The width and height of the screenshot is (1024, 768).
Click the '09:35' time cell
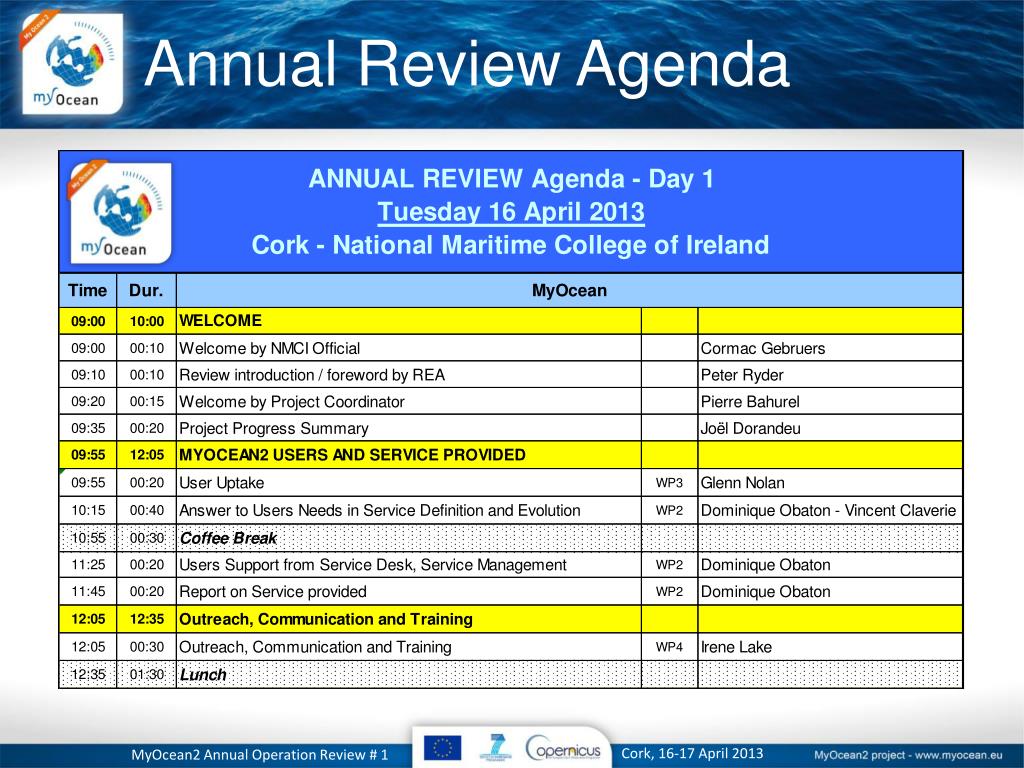click(x=88, y=428)
